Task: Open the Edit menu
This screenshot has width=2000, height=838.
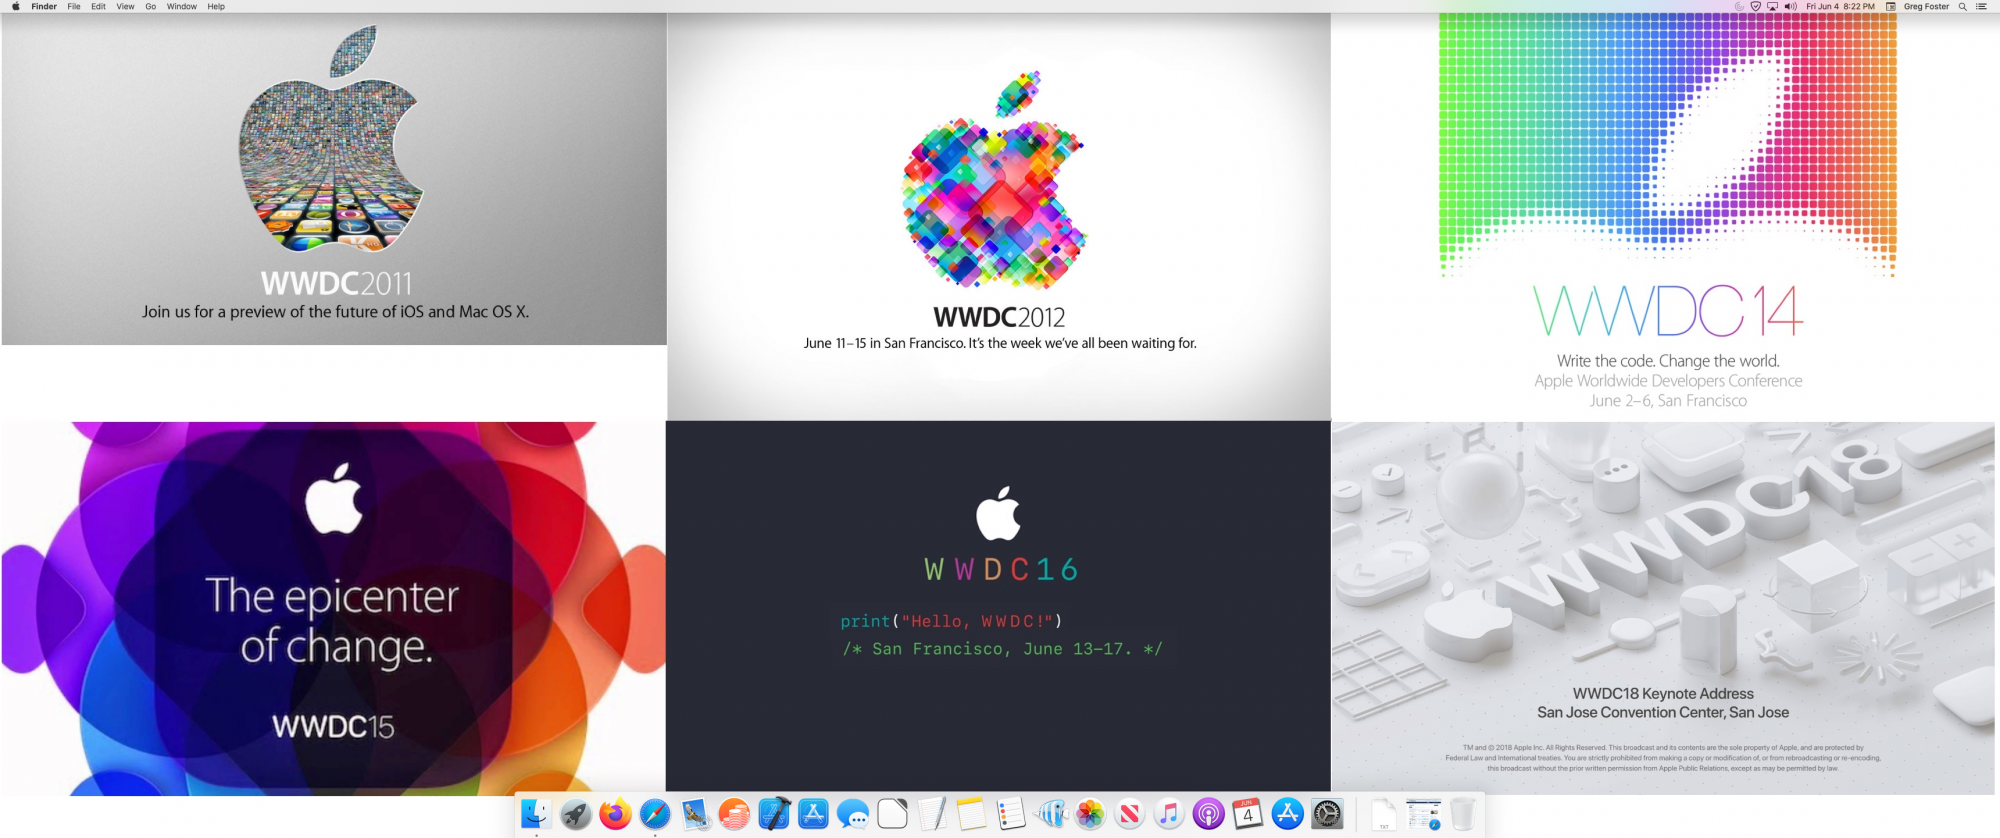Action: point(98,6)
